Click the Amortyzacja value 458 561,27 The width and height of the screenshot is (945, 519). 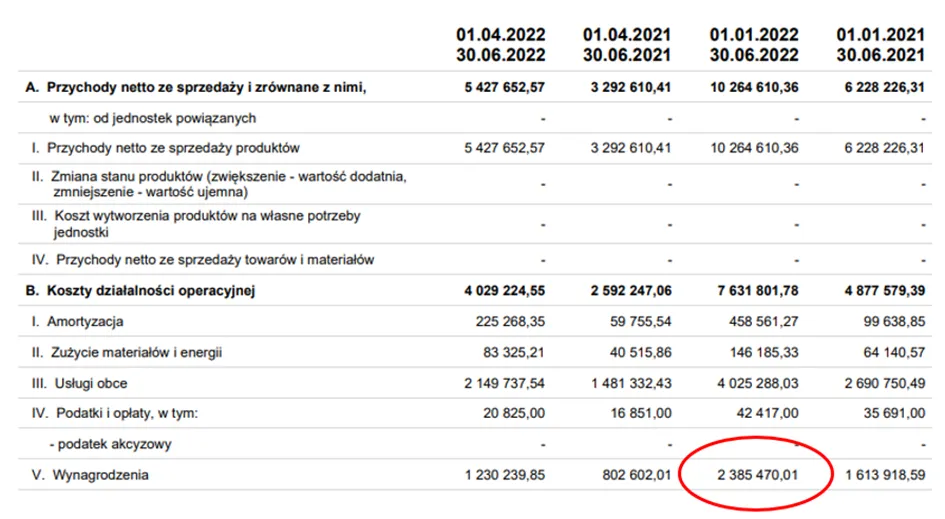764,321
